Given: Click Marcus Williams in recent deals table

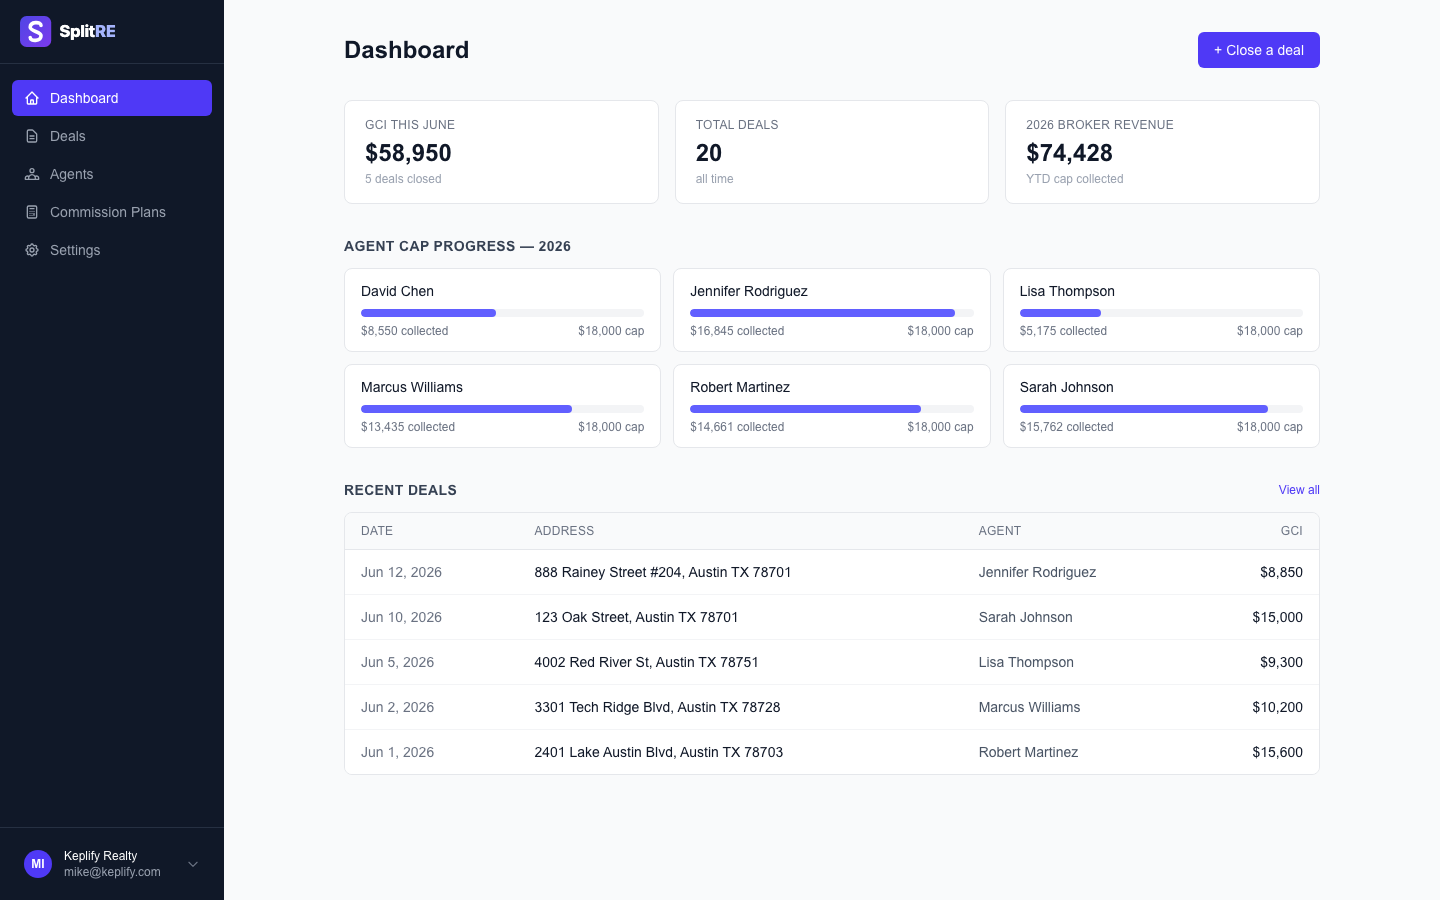Looking at the screenshot, I should pos(1029,707).
